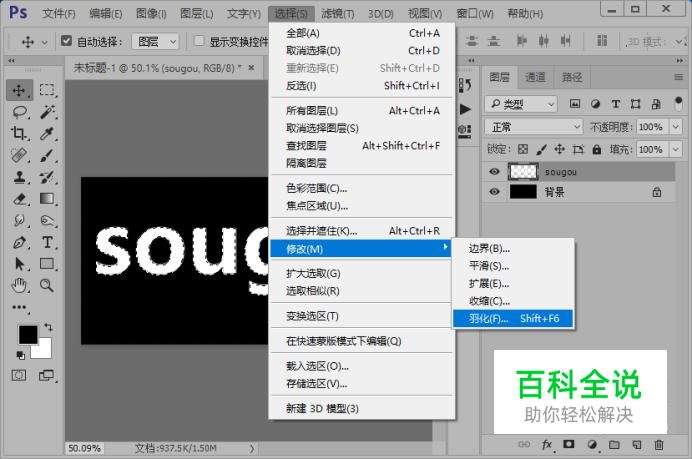Select the Brush tool
Viewport: 692px width, 459px height.
47,155
